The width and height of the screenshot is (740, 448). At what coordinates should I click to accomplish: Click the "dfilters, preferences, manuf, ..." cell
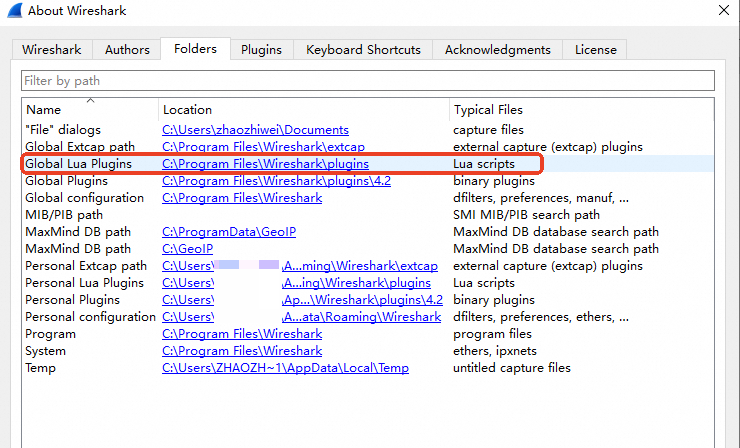(541, 198)
